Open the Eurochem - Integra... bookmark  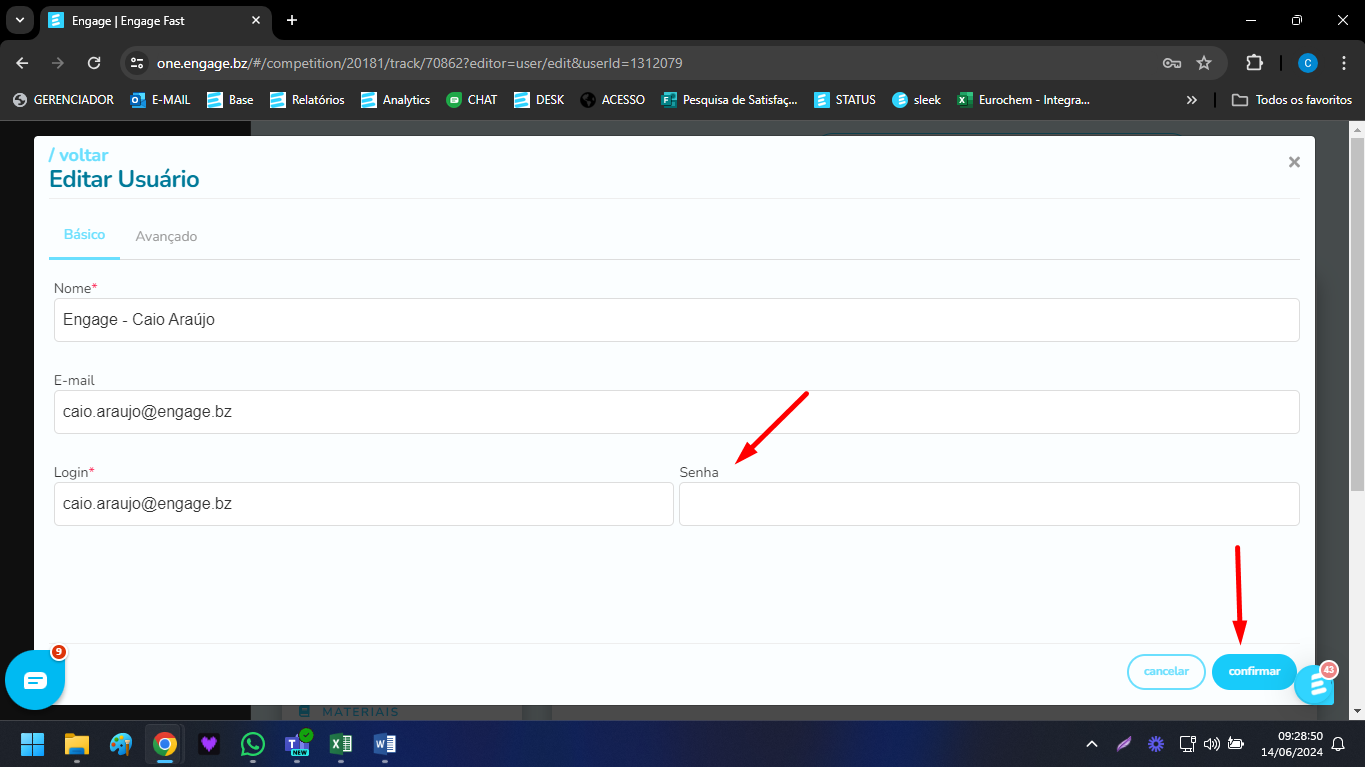1023,100
